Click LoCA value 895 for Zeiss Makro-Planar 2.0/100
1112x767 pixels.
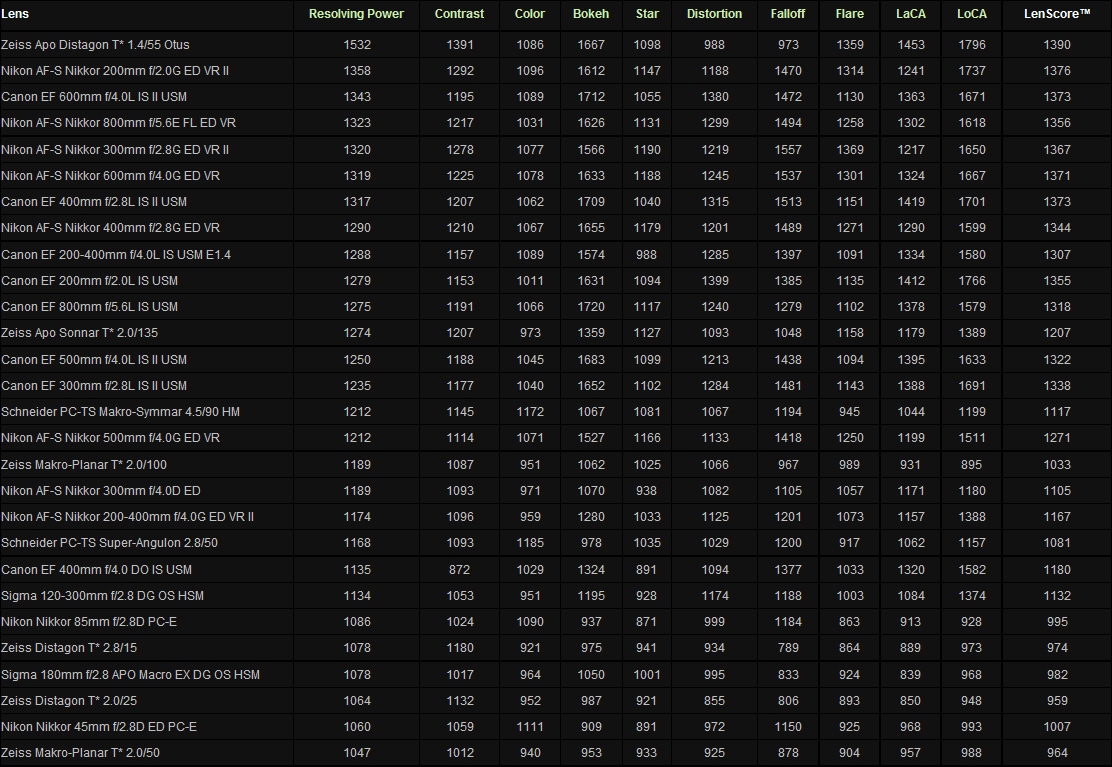972,465
